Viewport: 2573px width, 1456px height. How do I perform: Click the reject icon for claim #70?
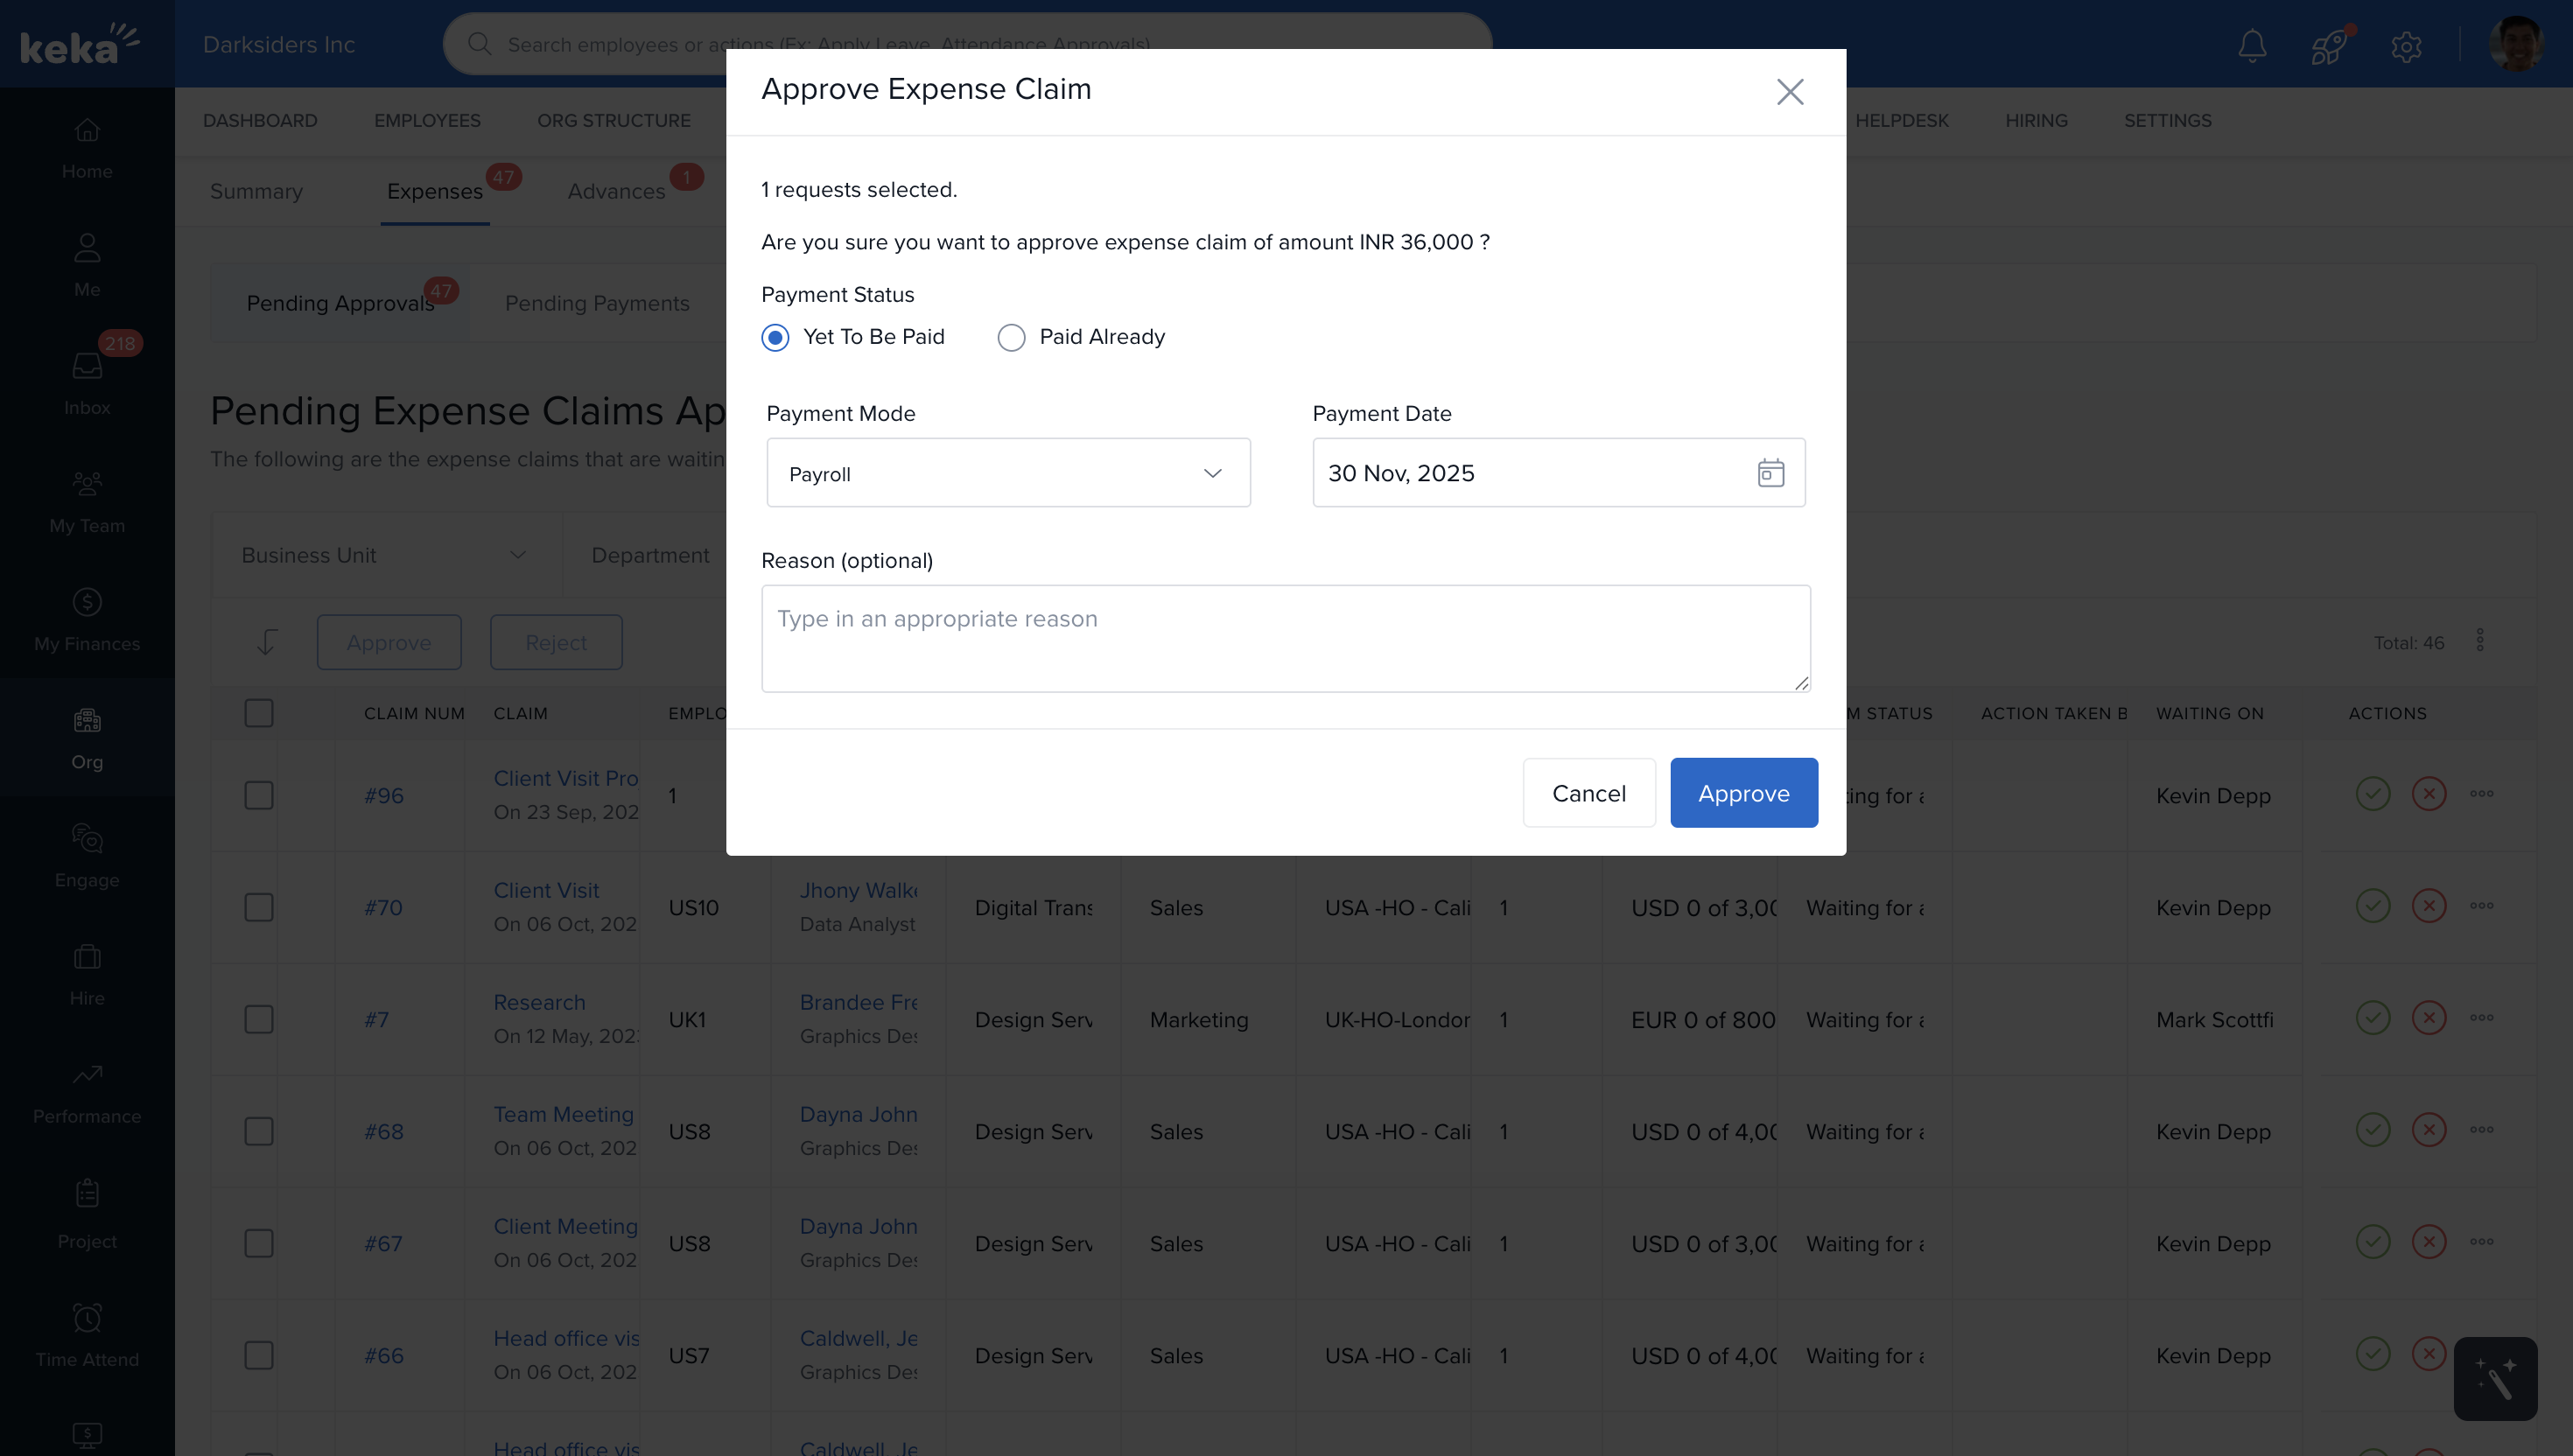(2428, 906)
